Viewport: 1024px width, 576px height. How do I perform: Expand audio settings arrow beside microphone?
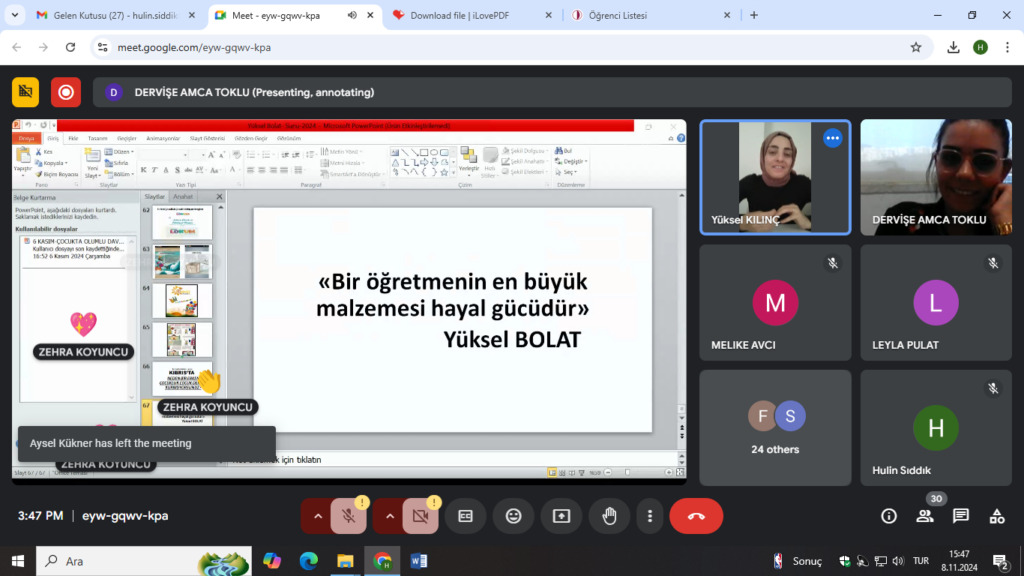(x=317, y=516)
